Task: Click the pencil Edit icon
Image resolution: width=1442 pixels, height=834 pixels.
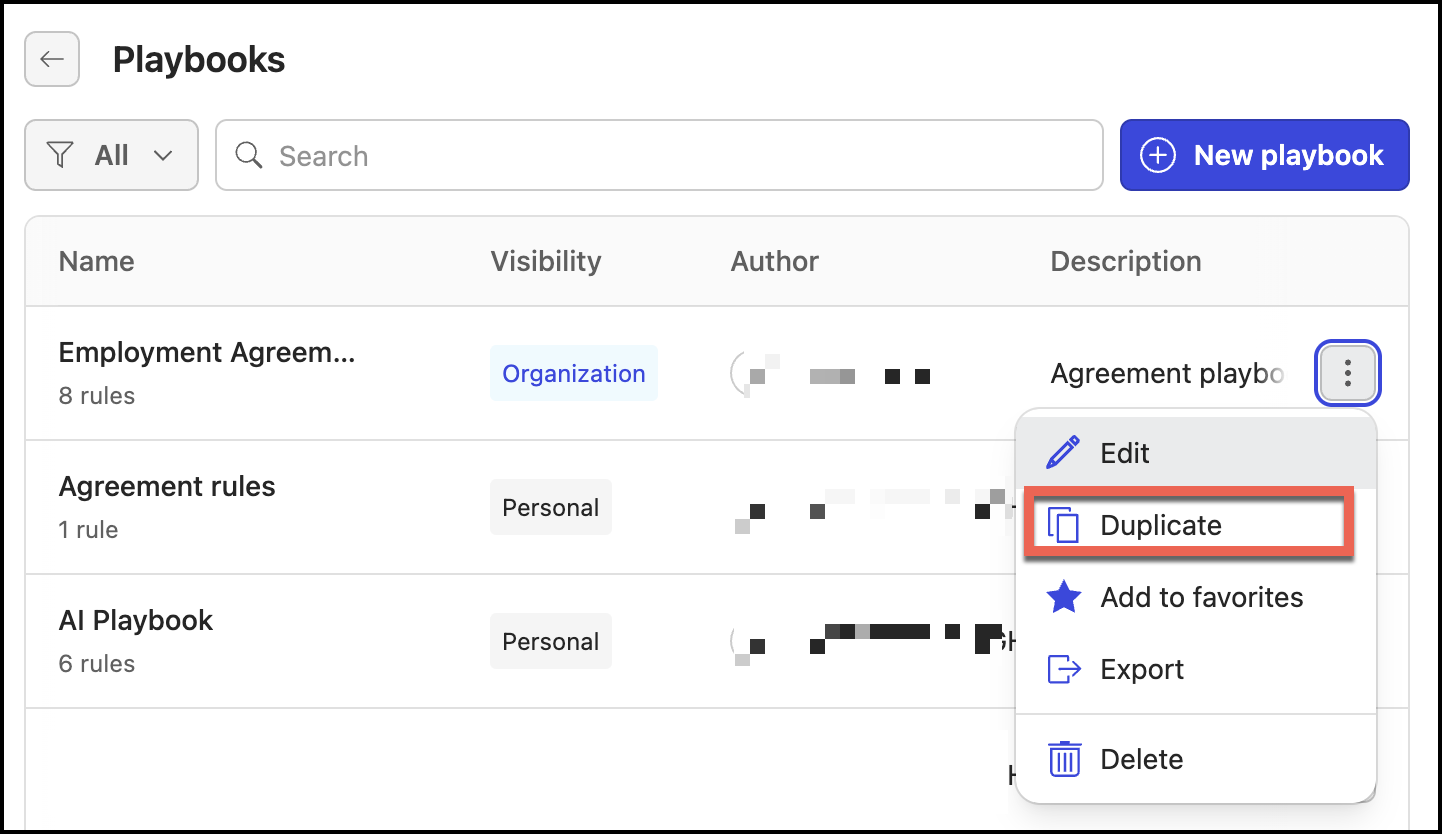Action: tap(1063, 453)
